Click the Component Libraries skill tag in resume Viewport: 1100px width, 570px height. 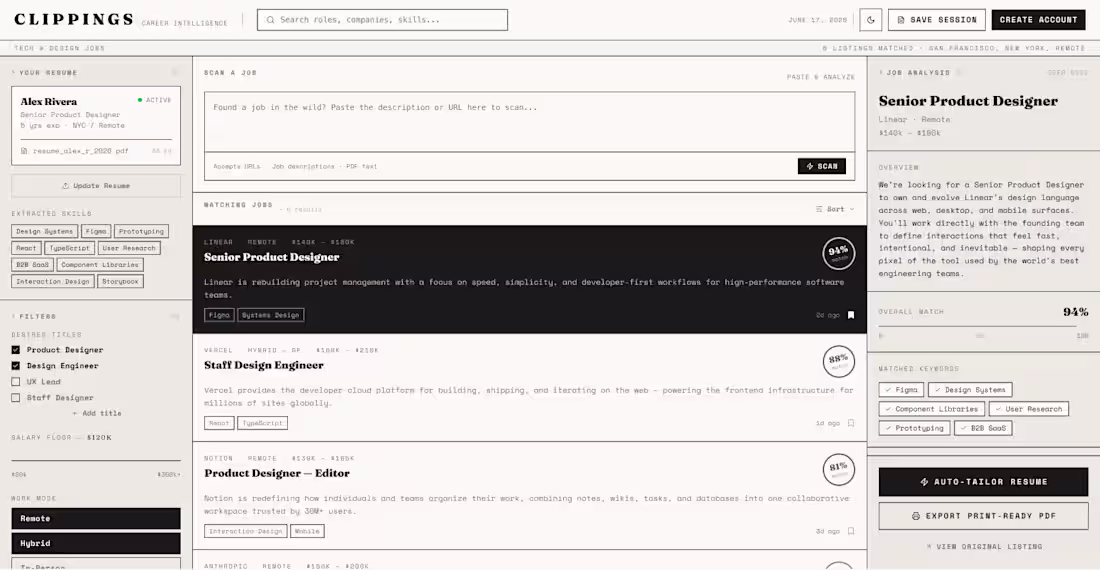[x=100, y=265]
